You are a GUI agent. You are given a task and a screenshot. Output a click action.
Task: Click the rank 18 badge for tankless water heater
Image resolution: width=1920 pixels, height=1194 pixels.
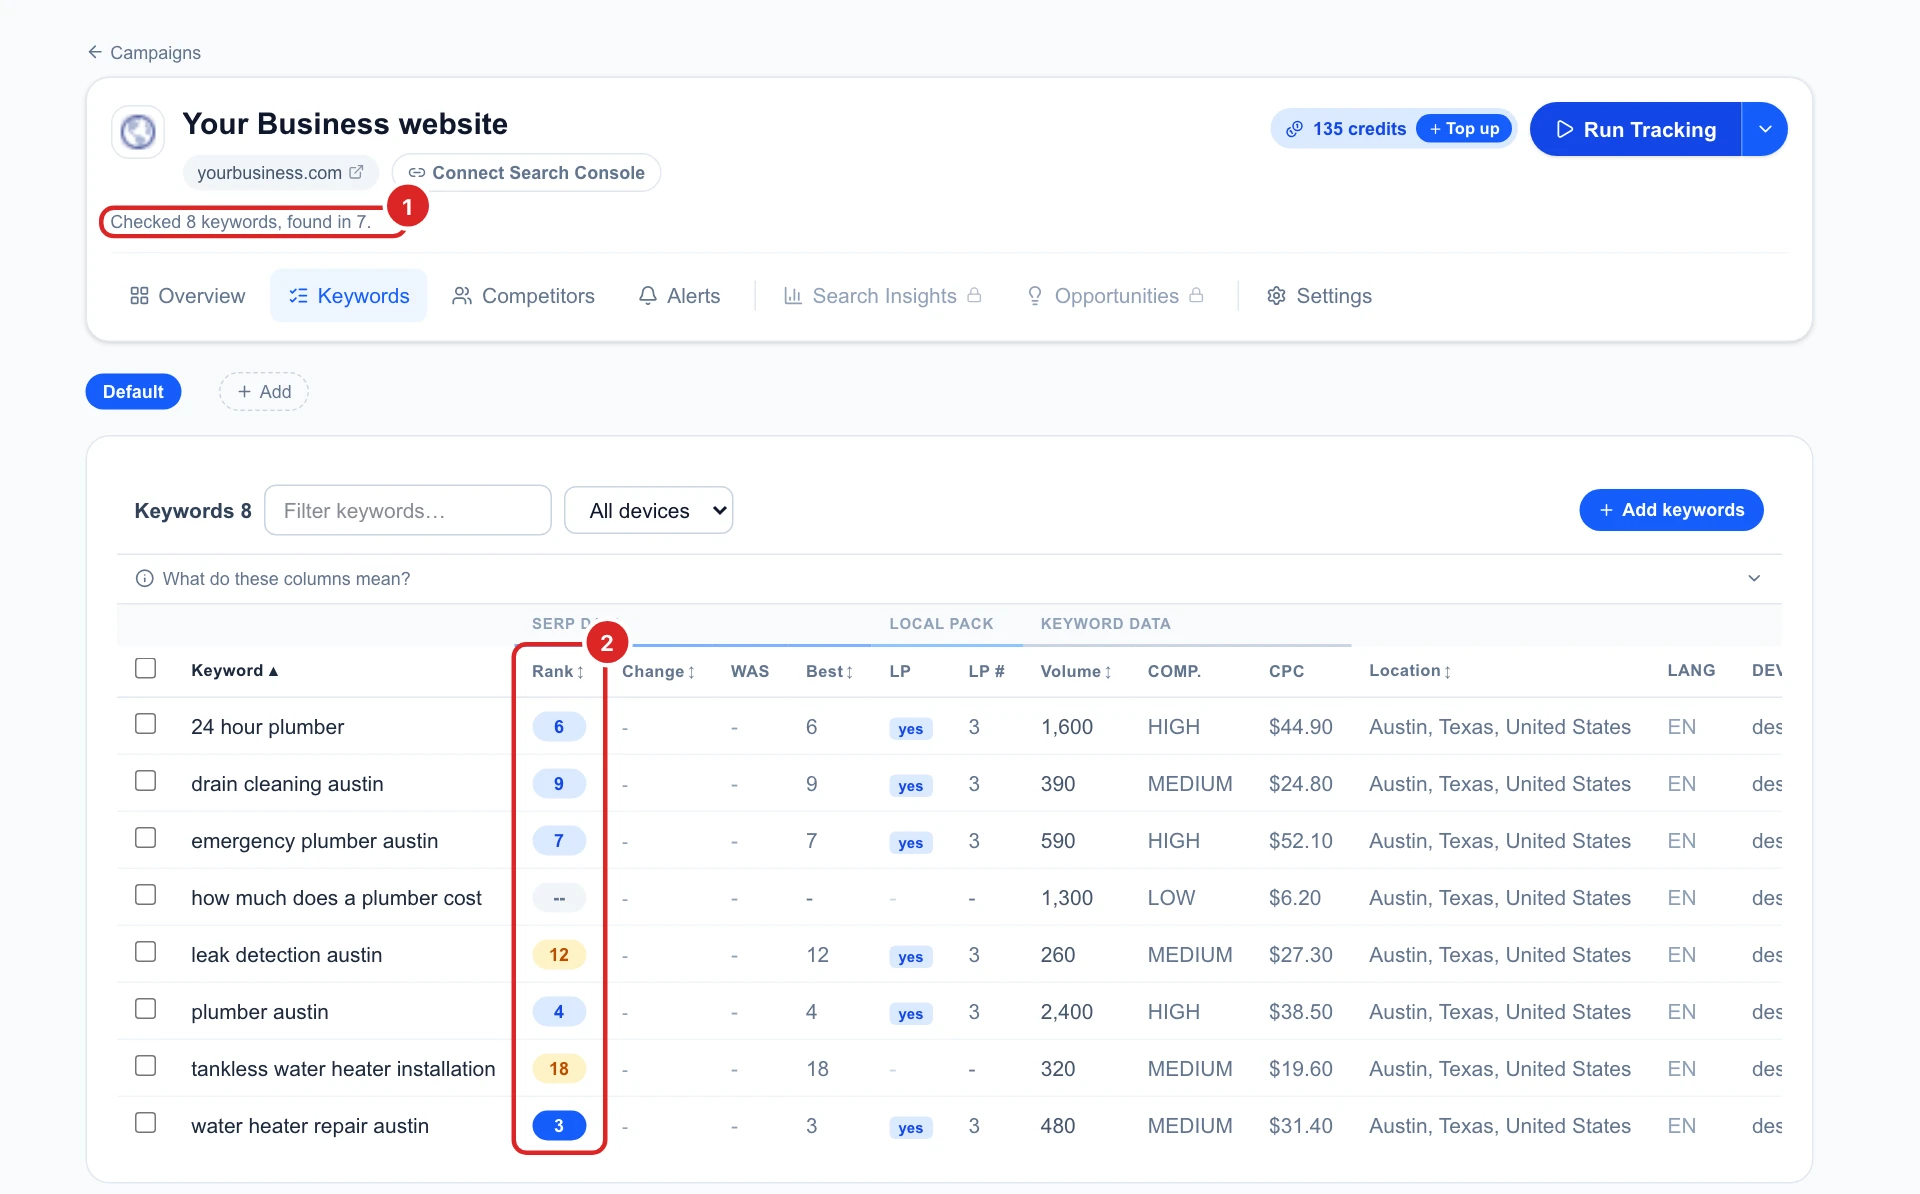point(559,1069)
